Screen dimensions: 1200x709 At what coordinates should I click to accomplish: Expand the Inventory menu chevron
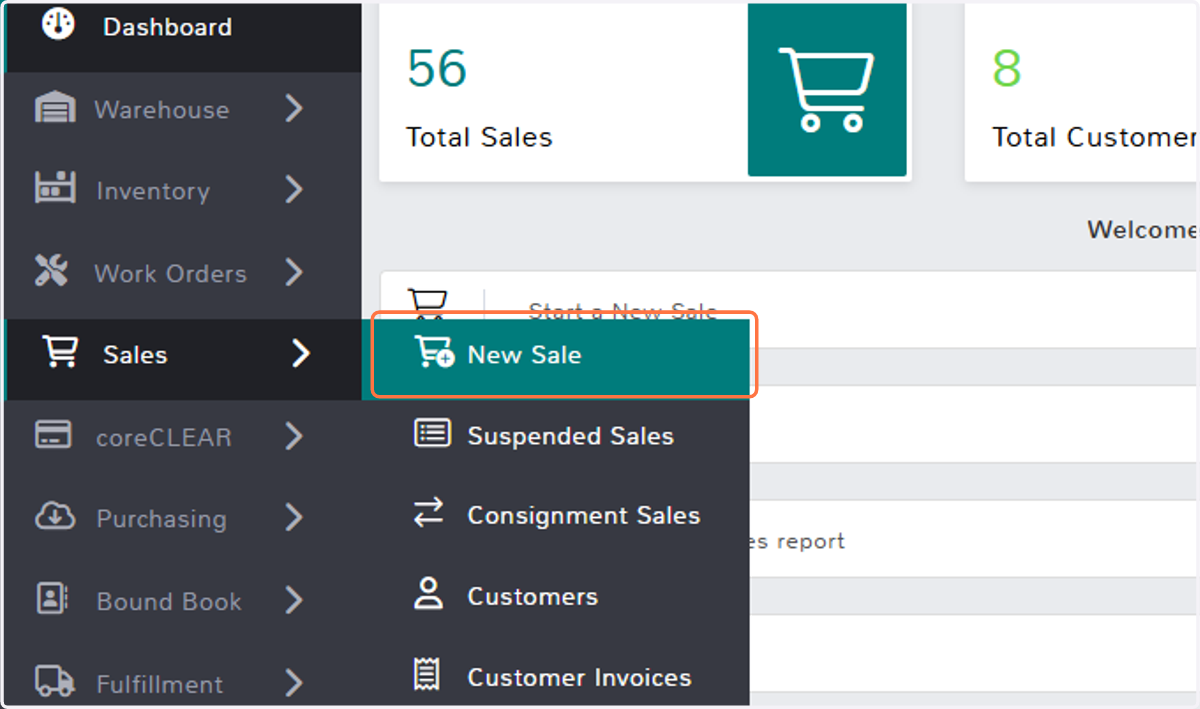coord(293,190)
